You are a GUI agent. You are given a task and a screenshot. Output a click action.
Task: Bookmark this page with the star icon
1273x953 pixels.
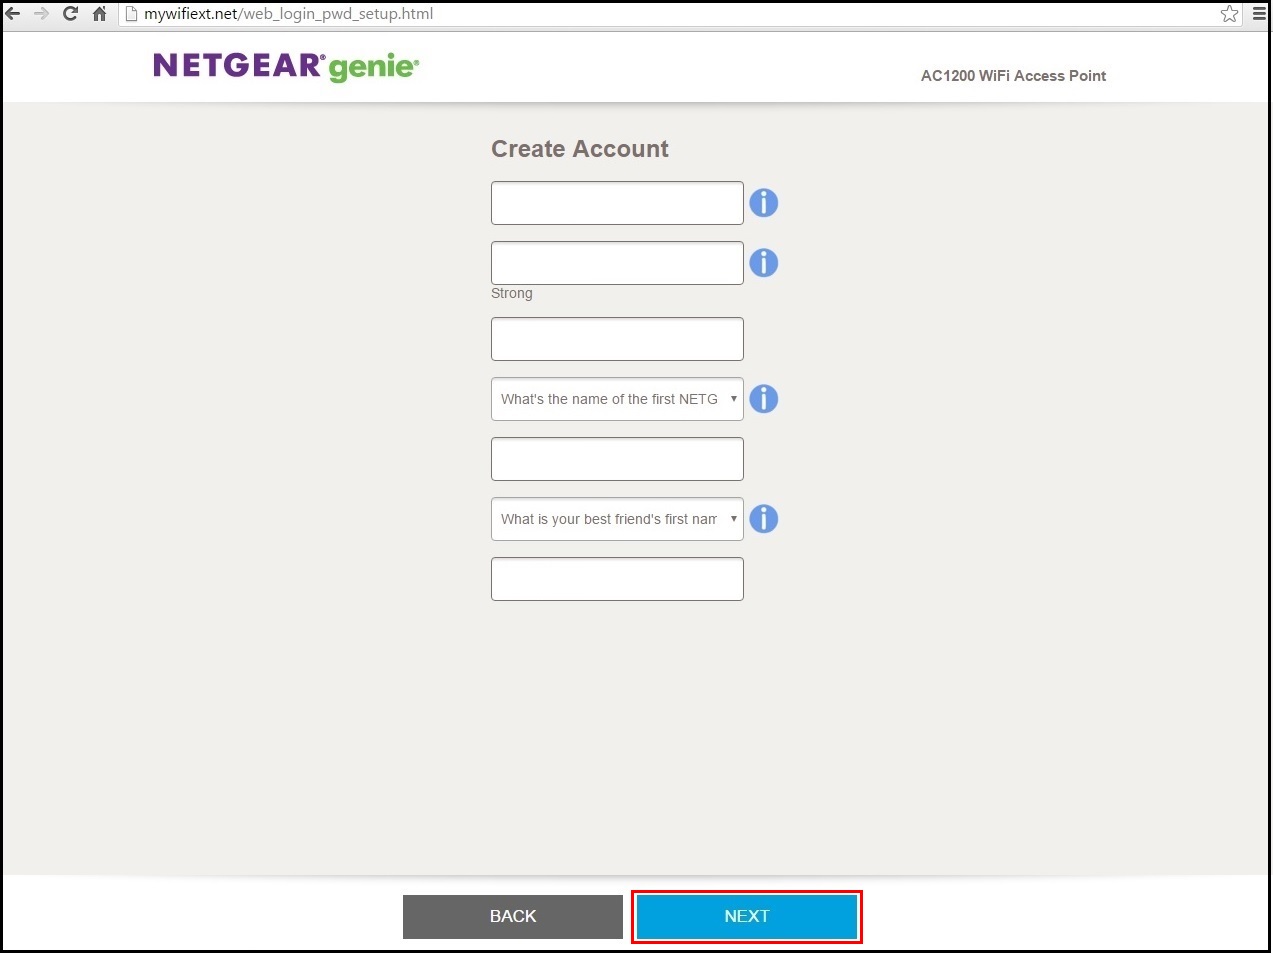1229,14
